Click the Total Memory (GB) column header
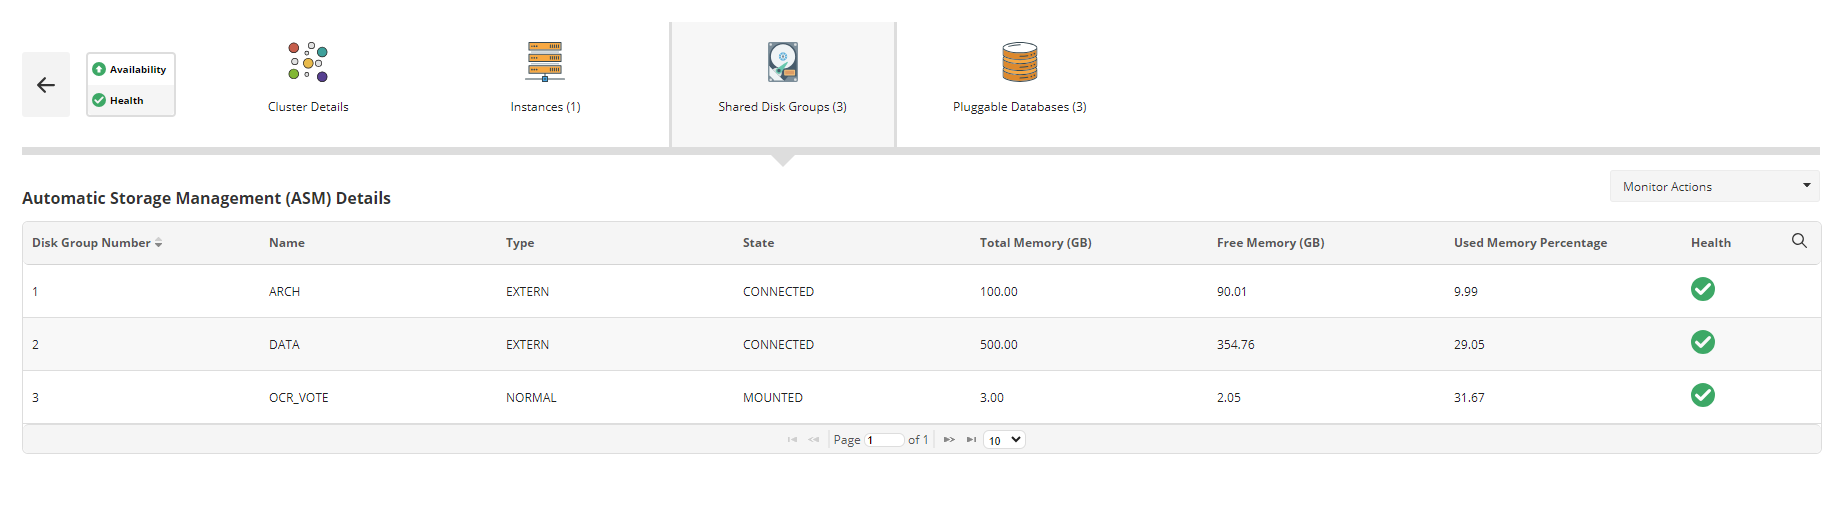Image resolution: width=1840 pixels, height=508 pixels. pos(1035,243)
